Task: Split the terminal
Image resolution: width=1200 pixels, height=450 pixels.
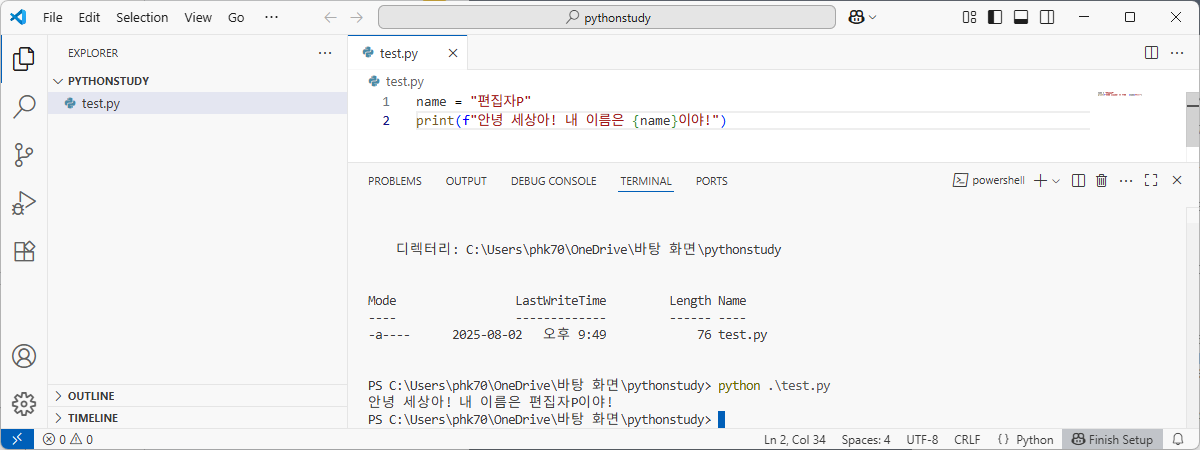Action: pyautogui.click(x=1078, y=181)
